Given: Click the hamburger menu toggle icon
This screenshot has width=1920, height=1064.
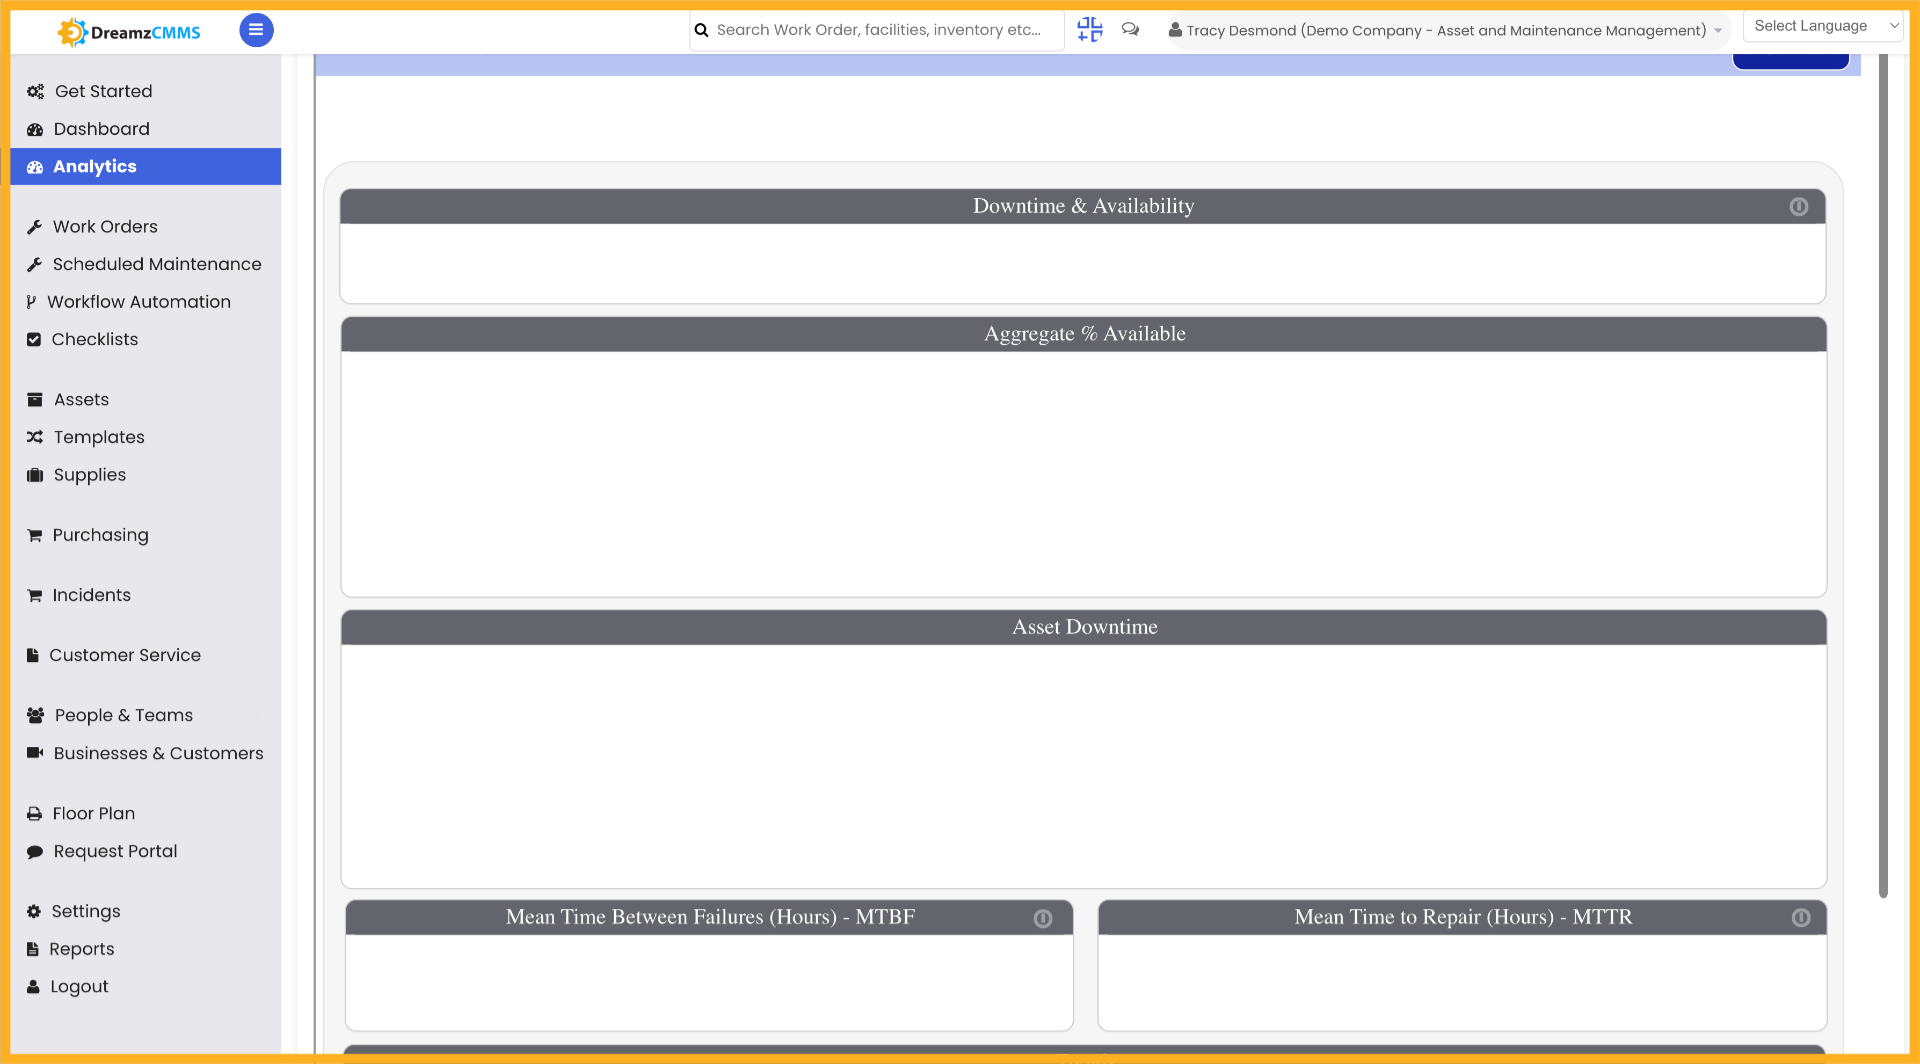Looking at the screenshot, I should click(x=256, y=30).
